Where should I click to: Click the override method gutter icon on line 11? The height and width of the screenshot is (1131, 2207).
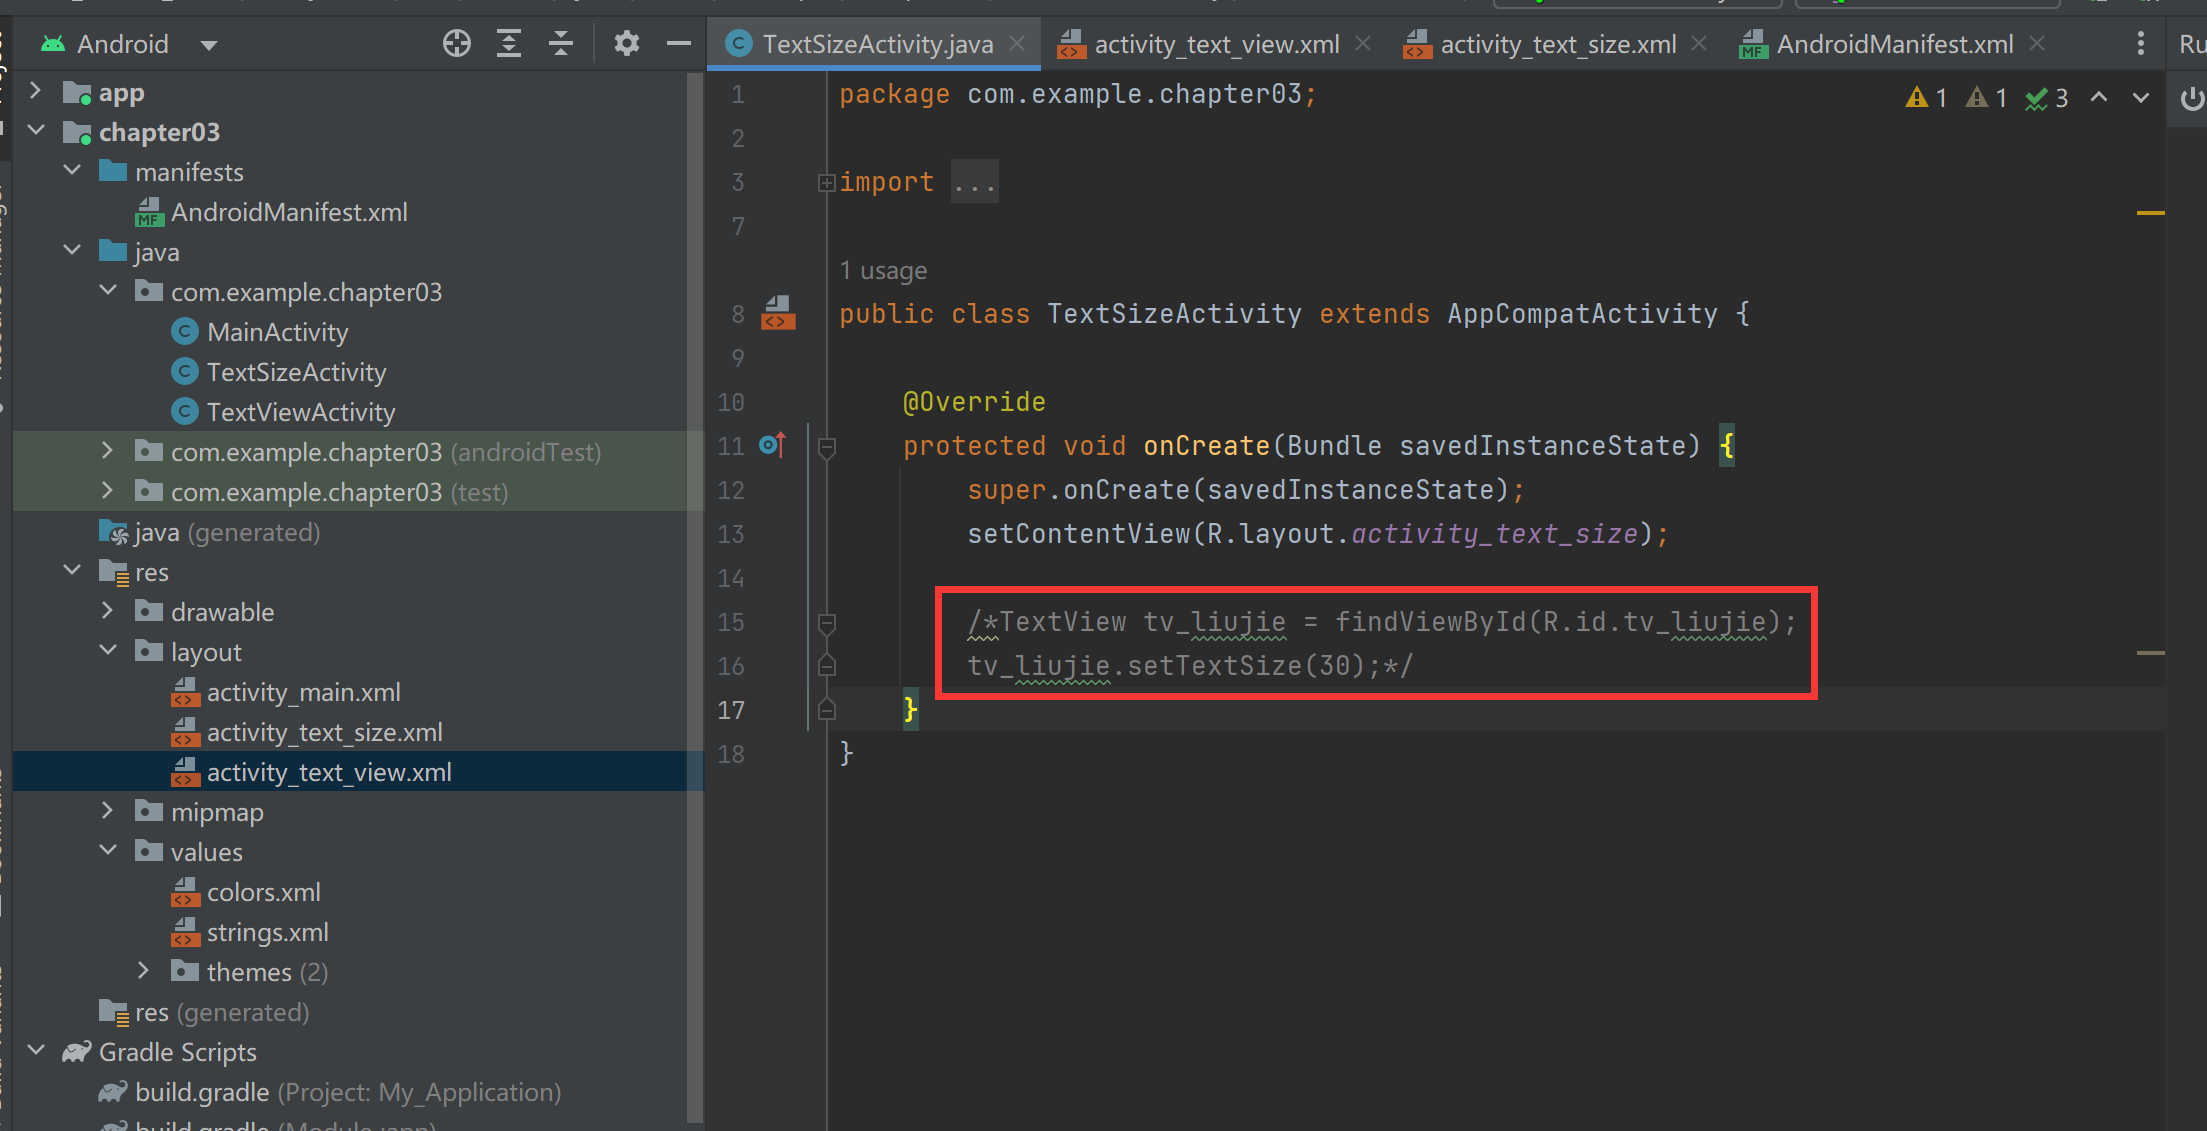pos(772,444)
